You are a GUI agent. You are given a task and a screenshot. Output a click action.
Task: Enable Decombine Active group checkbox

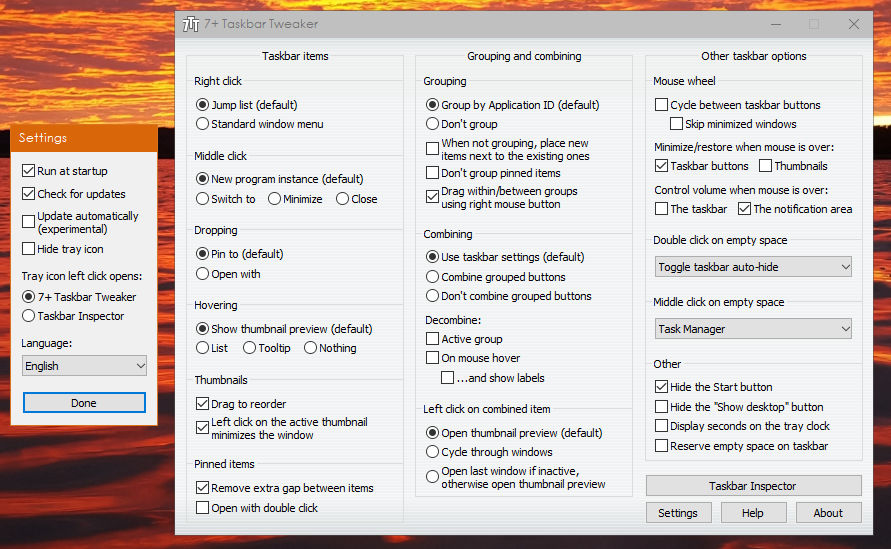point(464,339)
